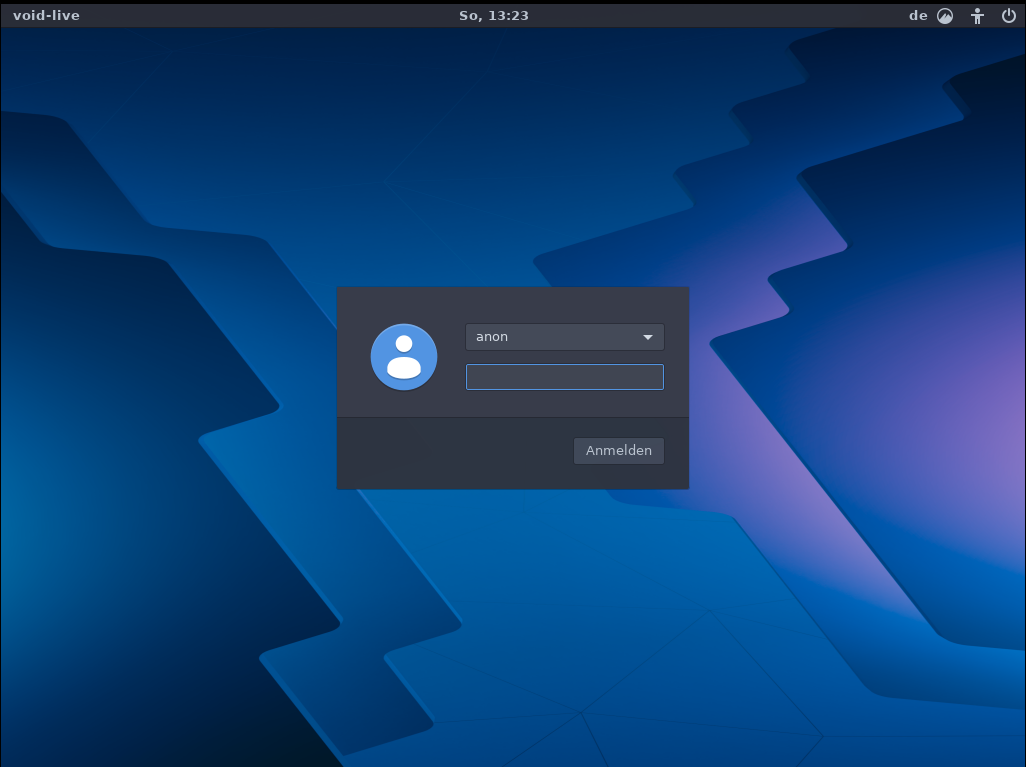Click the 'void-live' hostname label

[x=46, y=16]
